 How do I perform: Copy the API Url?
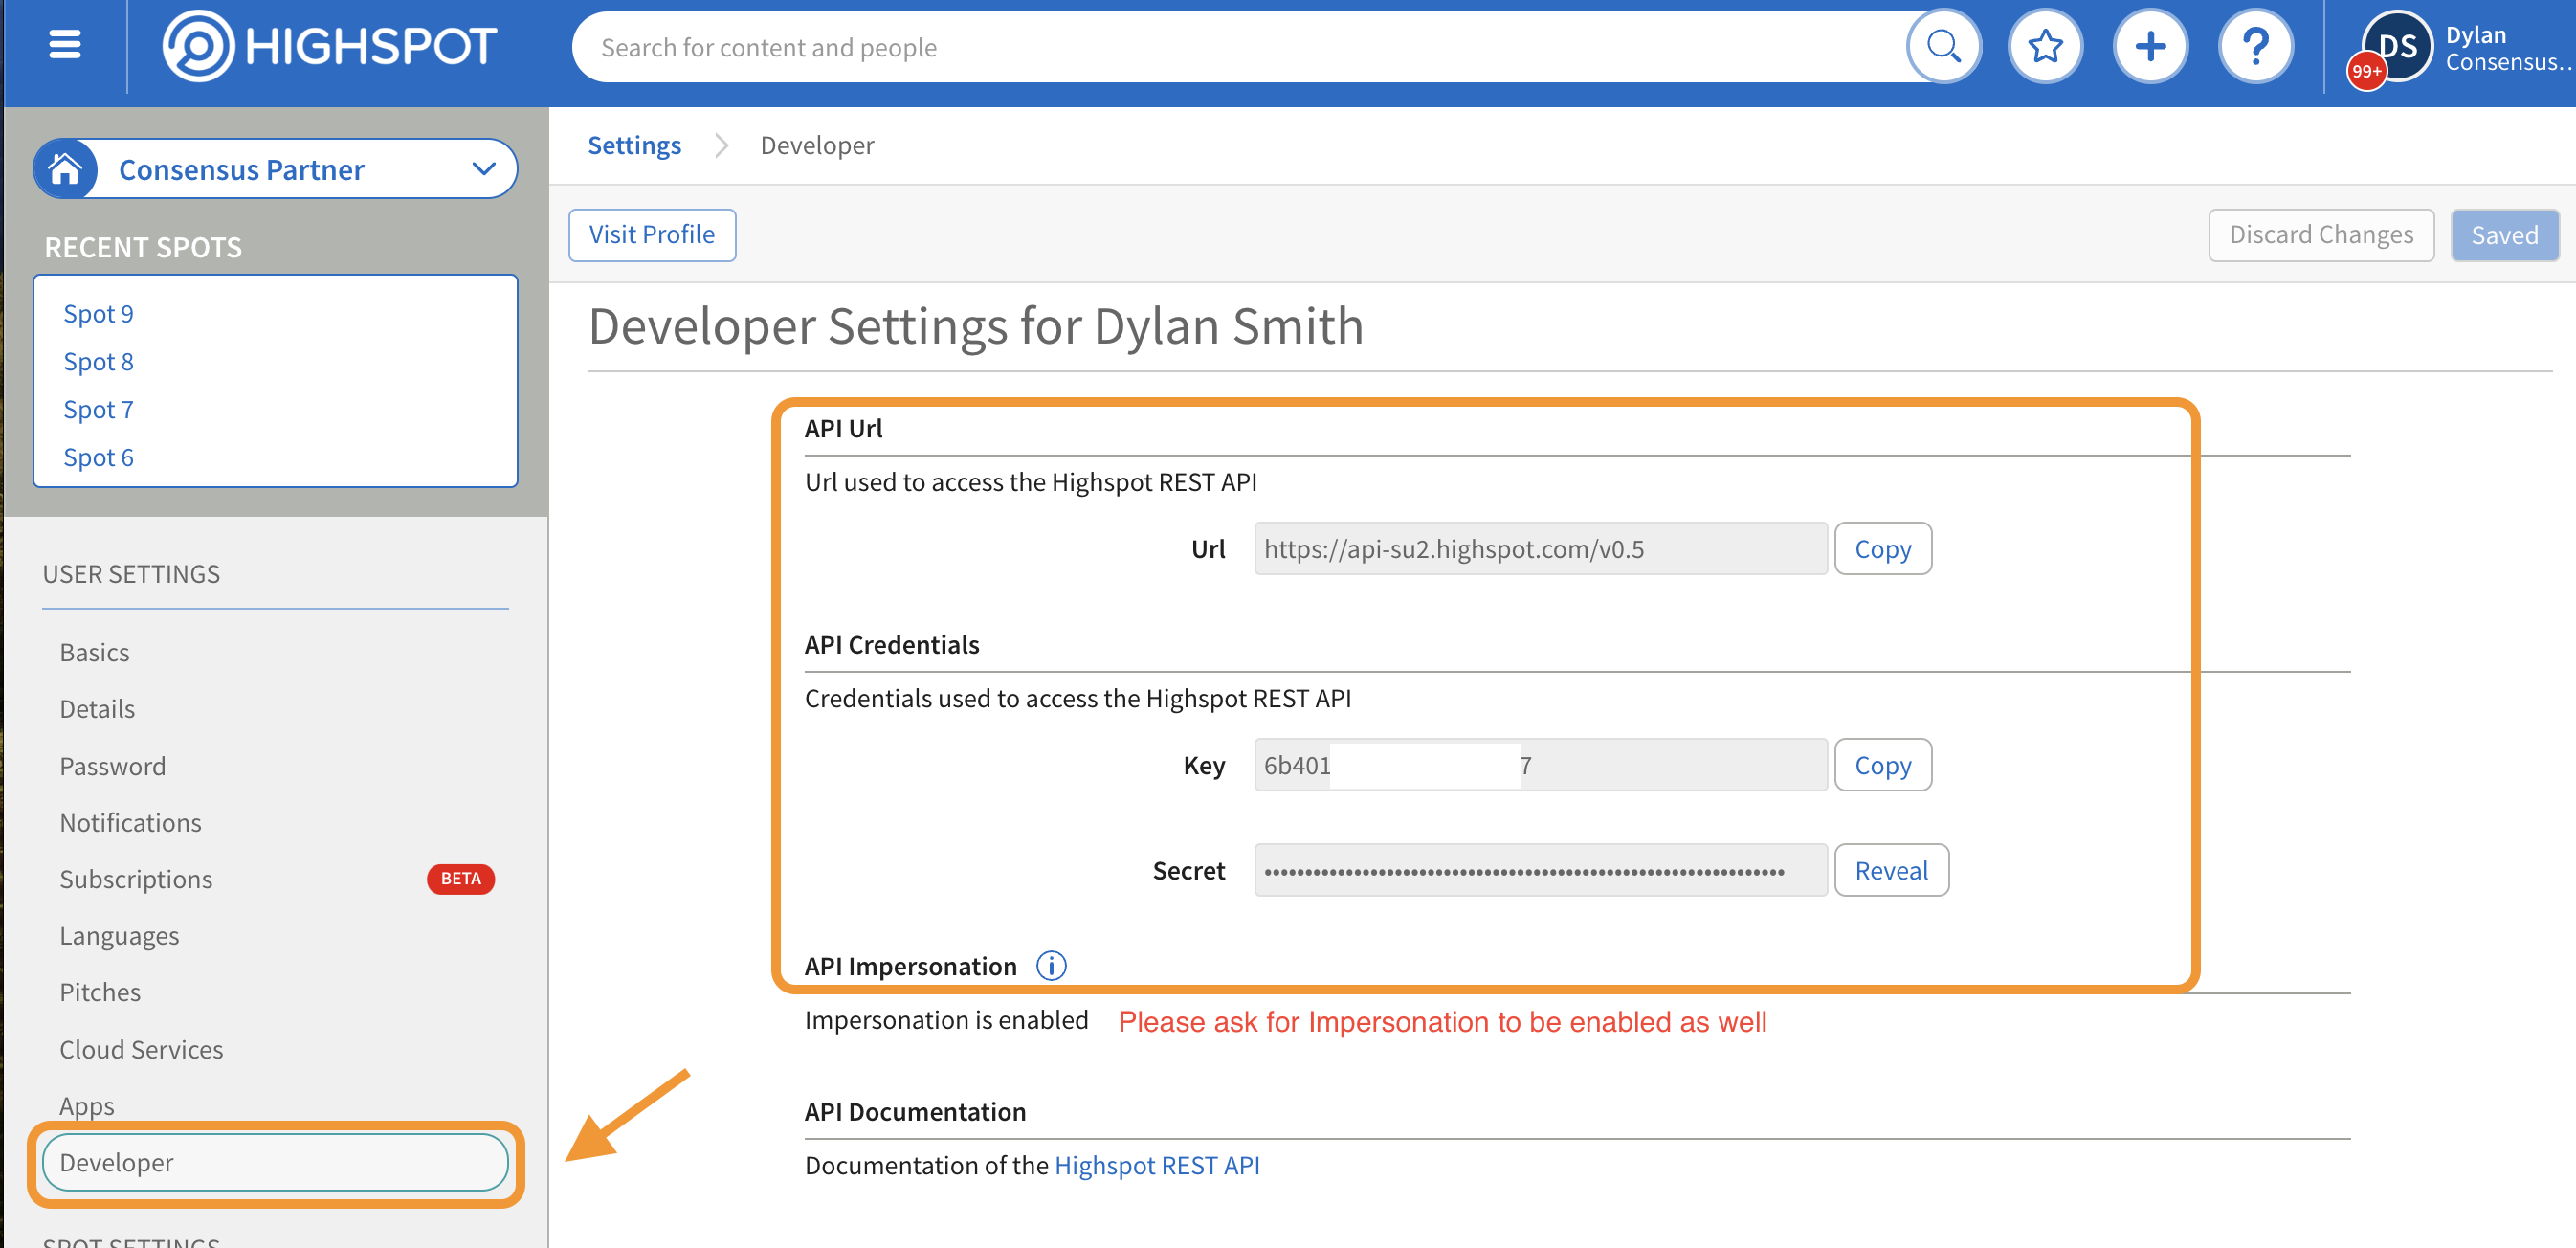tap(1882, 549)
